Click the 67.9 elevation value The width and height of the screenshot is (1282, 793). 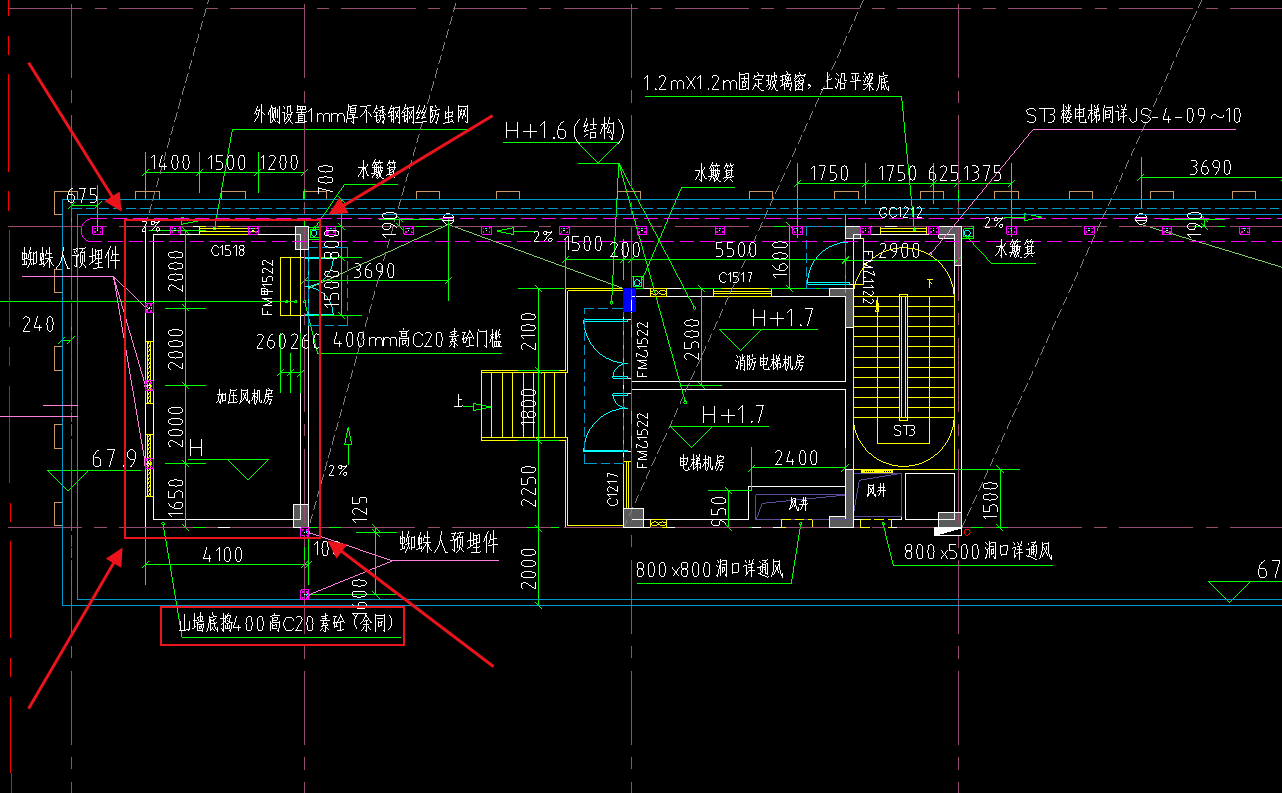(x=115, y=459)
